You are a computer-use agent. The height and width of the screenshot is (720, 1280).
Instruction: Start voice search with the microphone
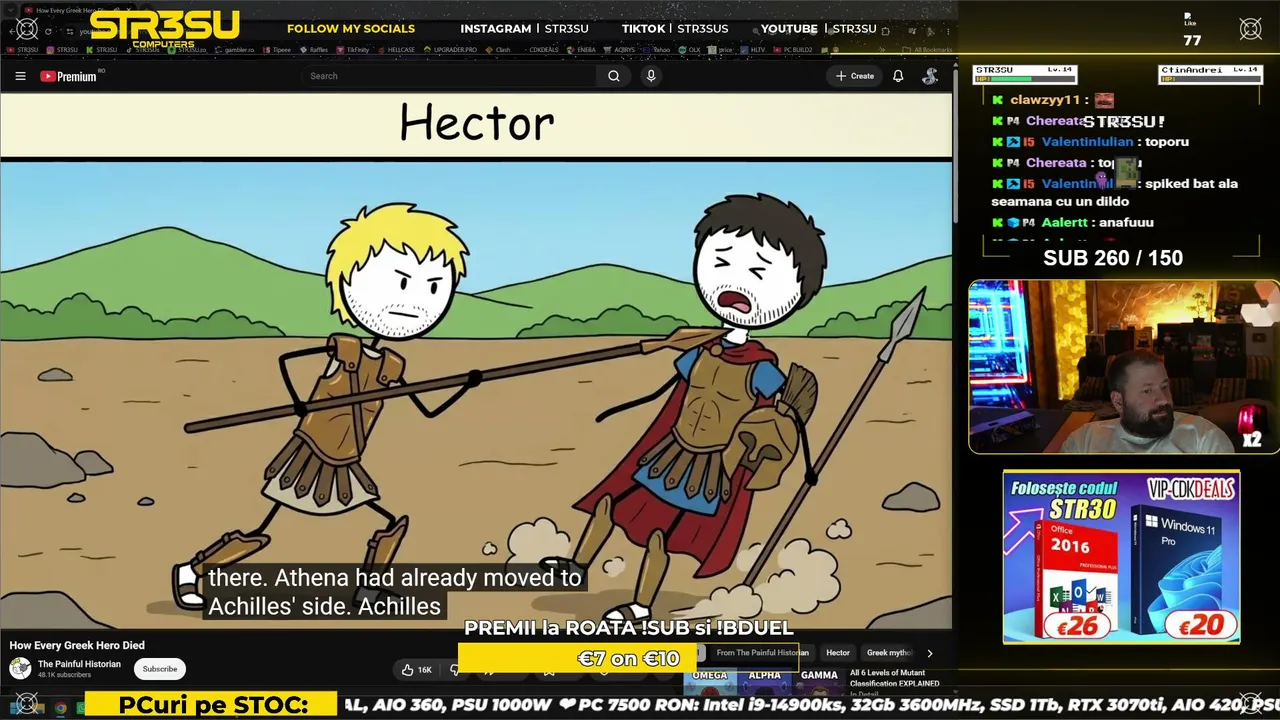tap(651, 76)
